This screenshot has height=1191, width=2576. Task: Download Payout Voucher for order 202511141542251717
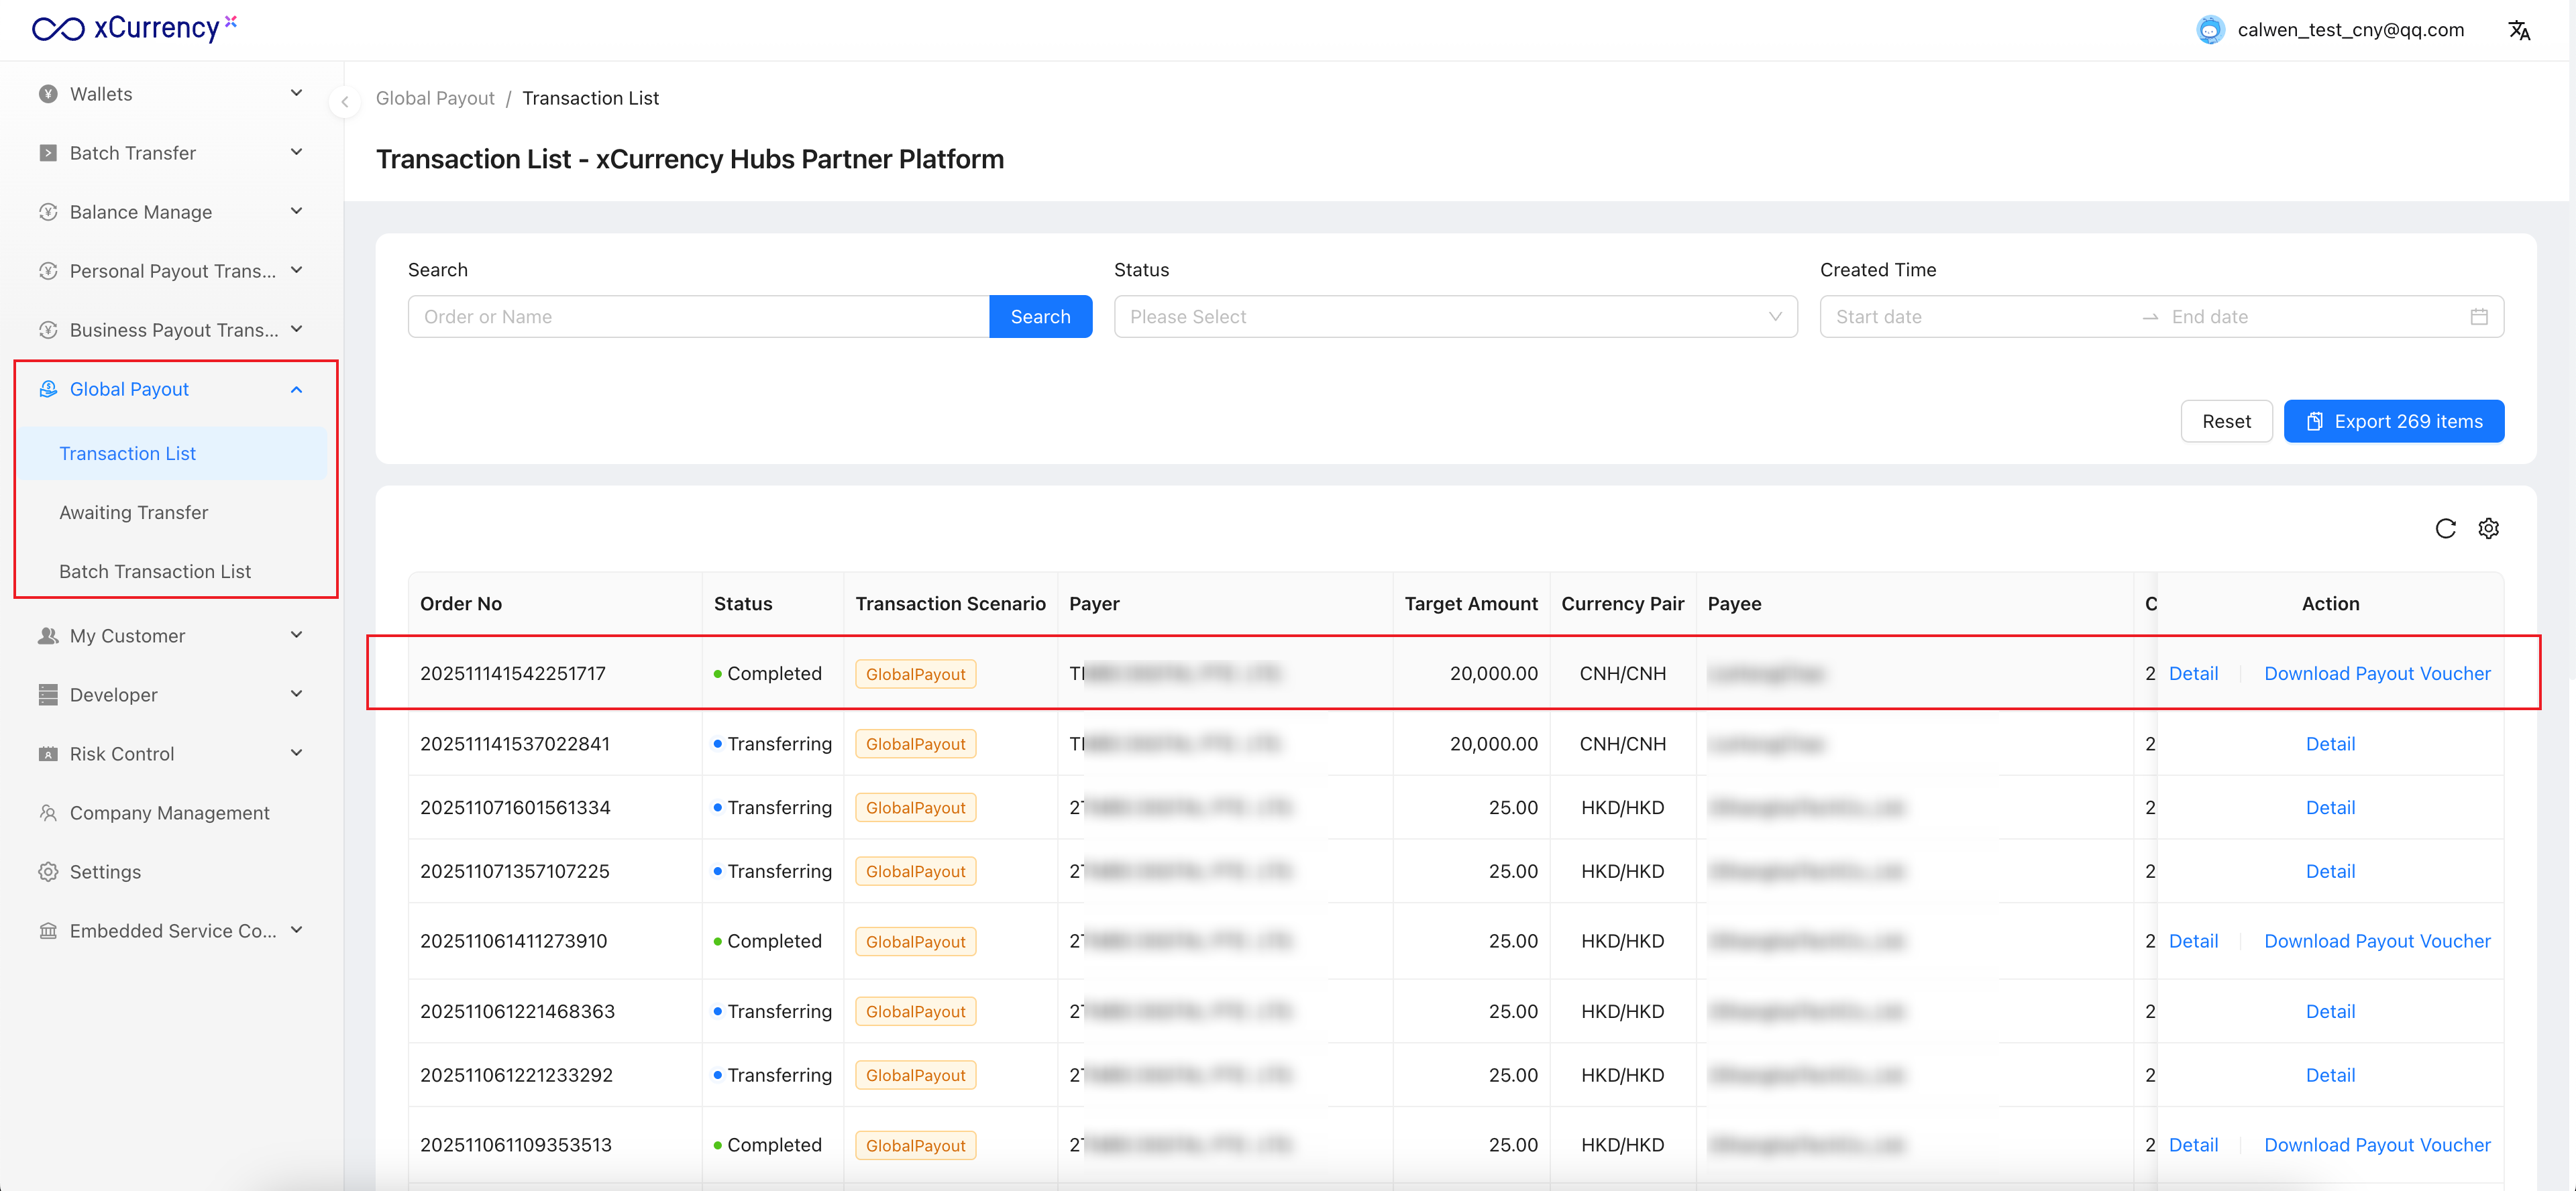coord(2376,673)
